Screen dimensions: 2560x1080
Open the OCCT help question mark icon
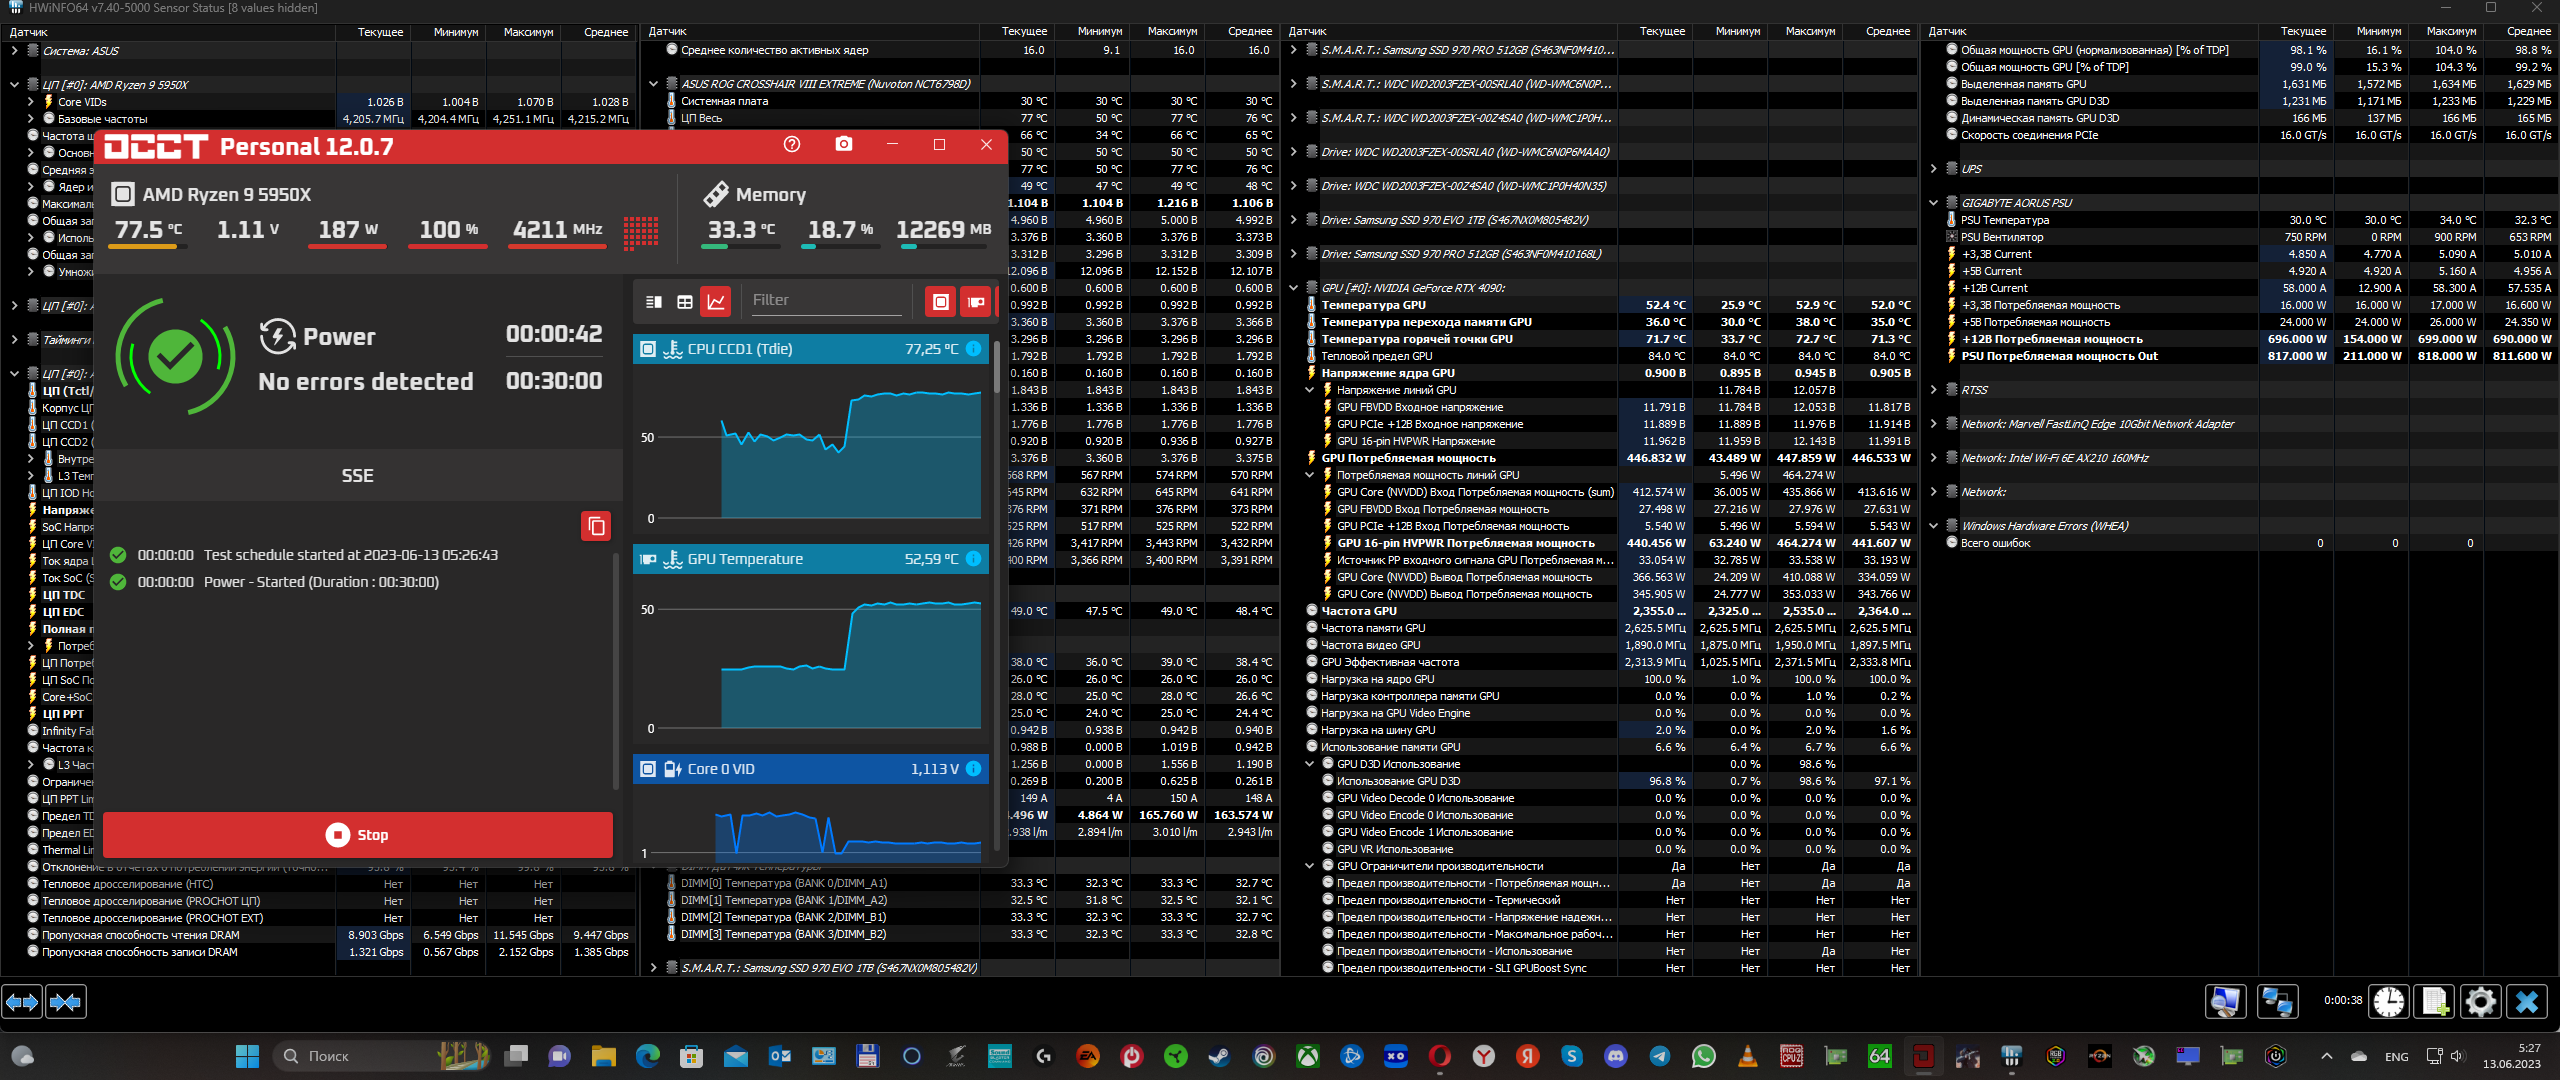(792, 144)
